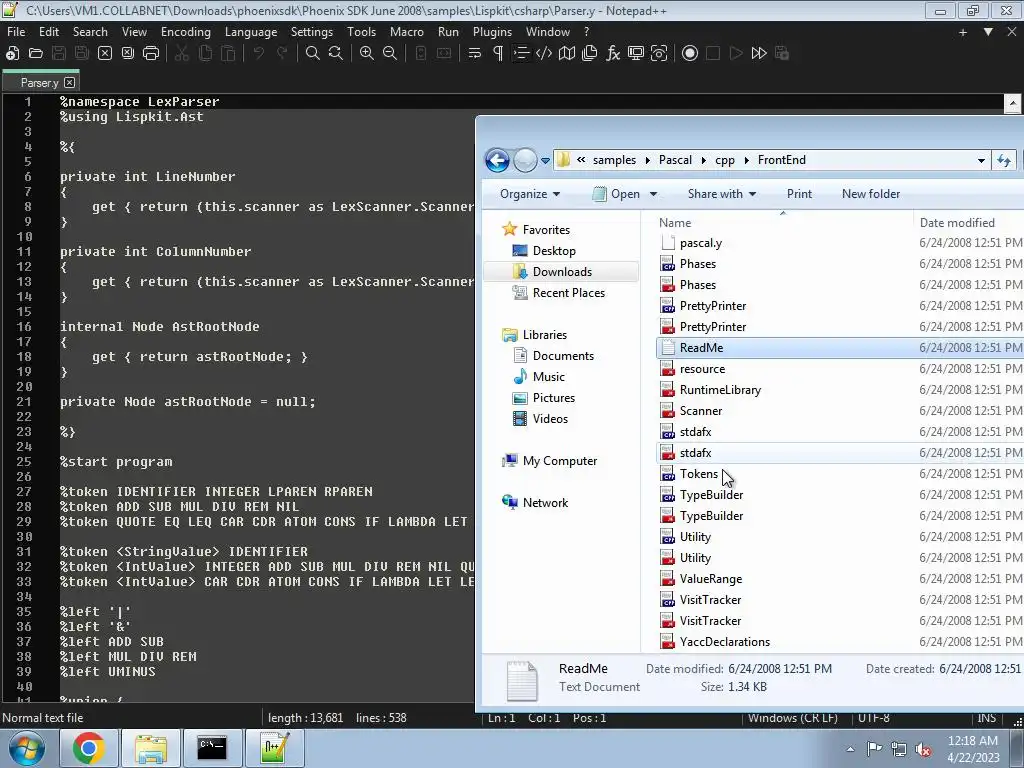Image resolution: width=1024 pixels, height=768 pixels.
Task: Open the Share with dropdown
Action: coord(722,194)
